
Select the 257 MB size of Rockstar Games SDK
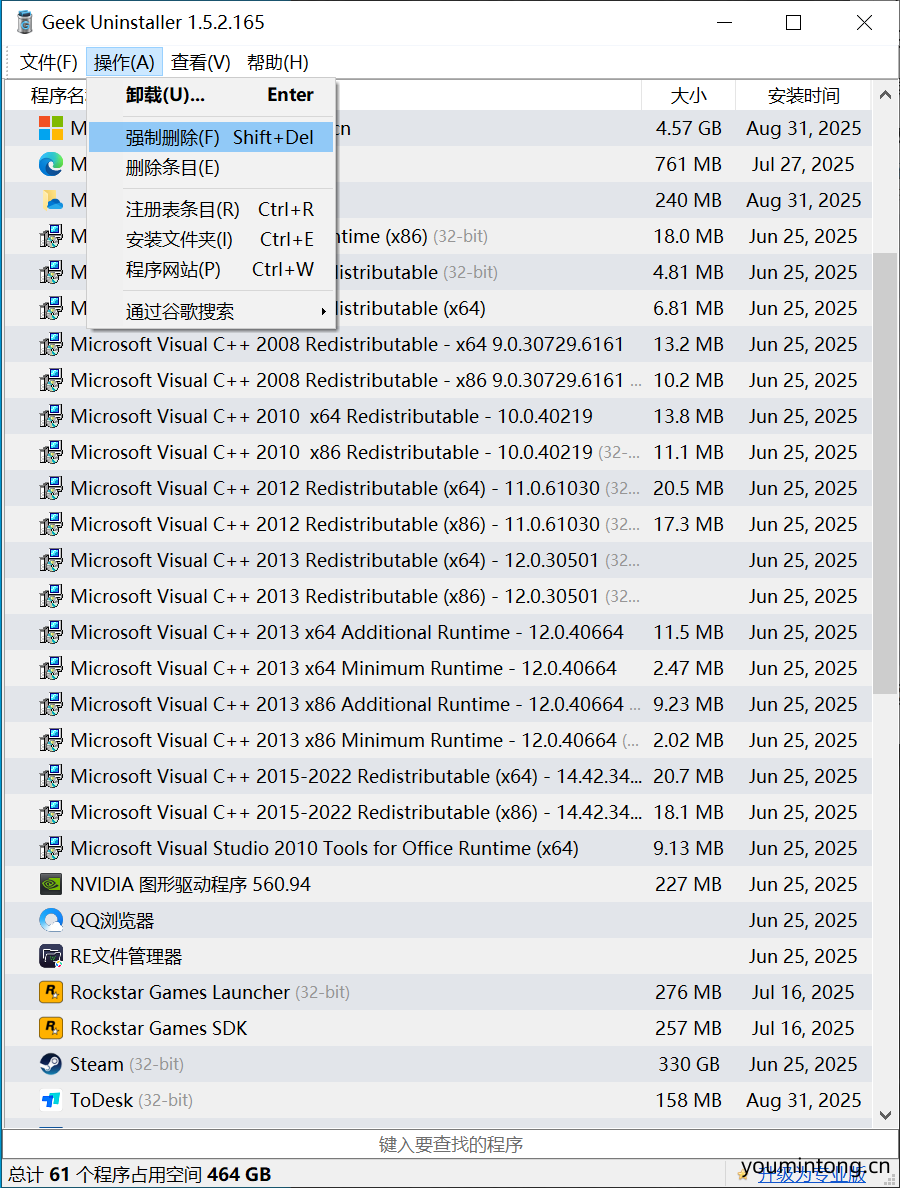pyautogui.click(x=689, y=1028)
